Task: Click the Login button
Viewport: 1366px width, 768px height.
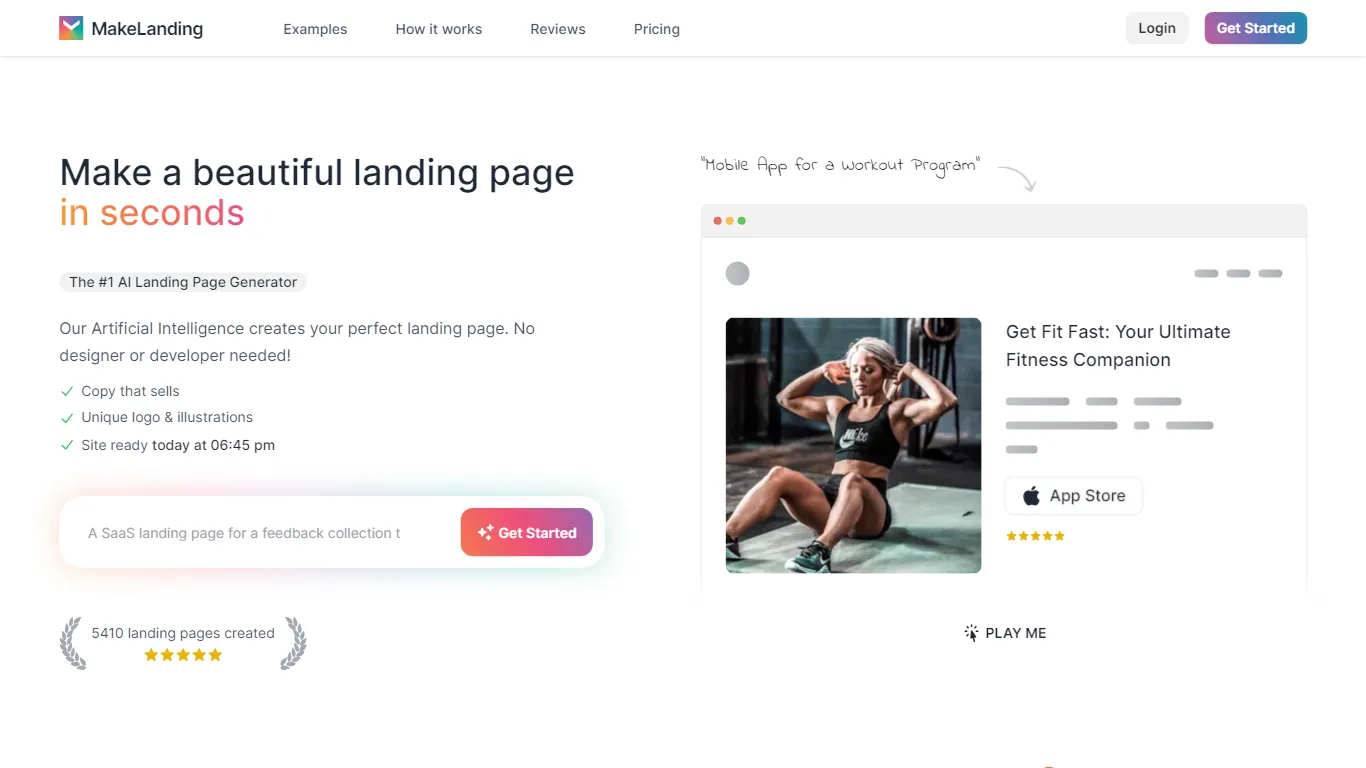Action: [x=1157, y=28]
